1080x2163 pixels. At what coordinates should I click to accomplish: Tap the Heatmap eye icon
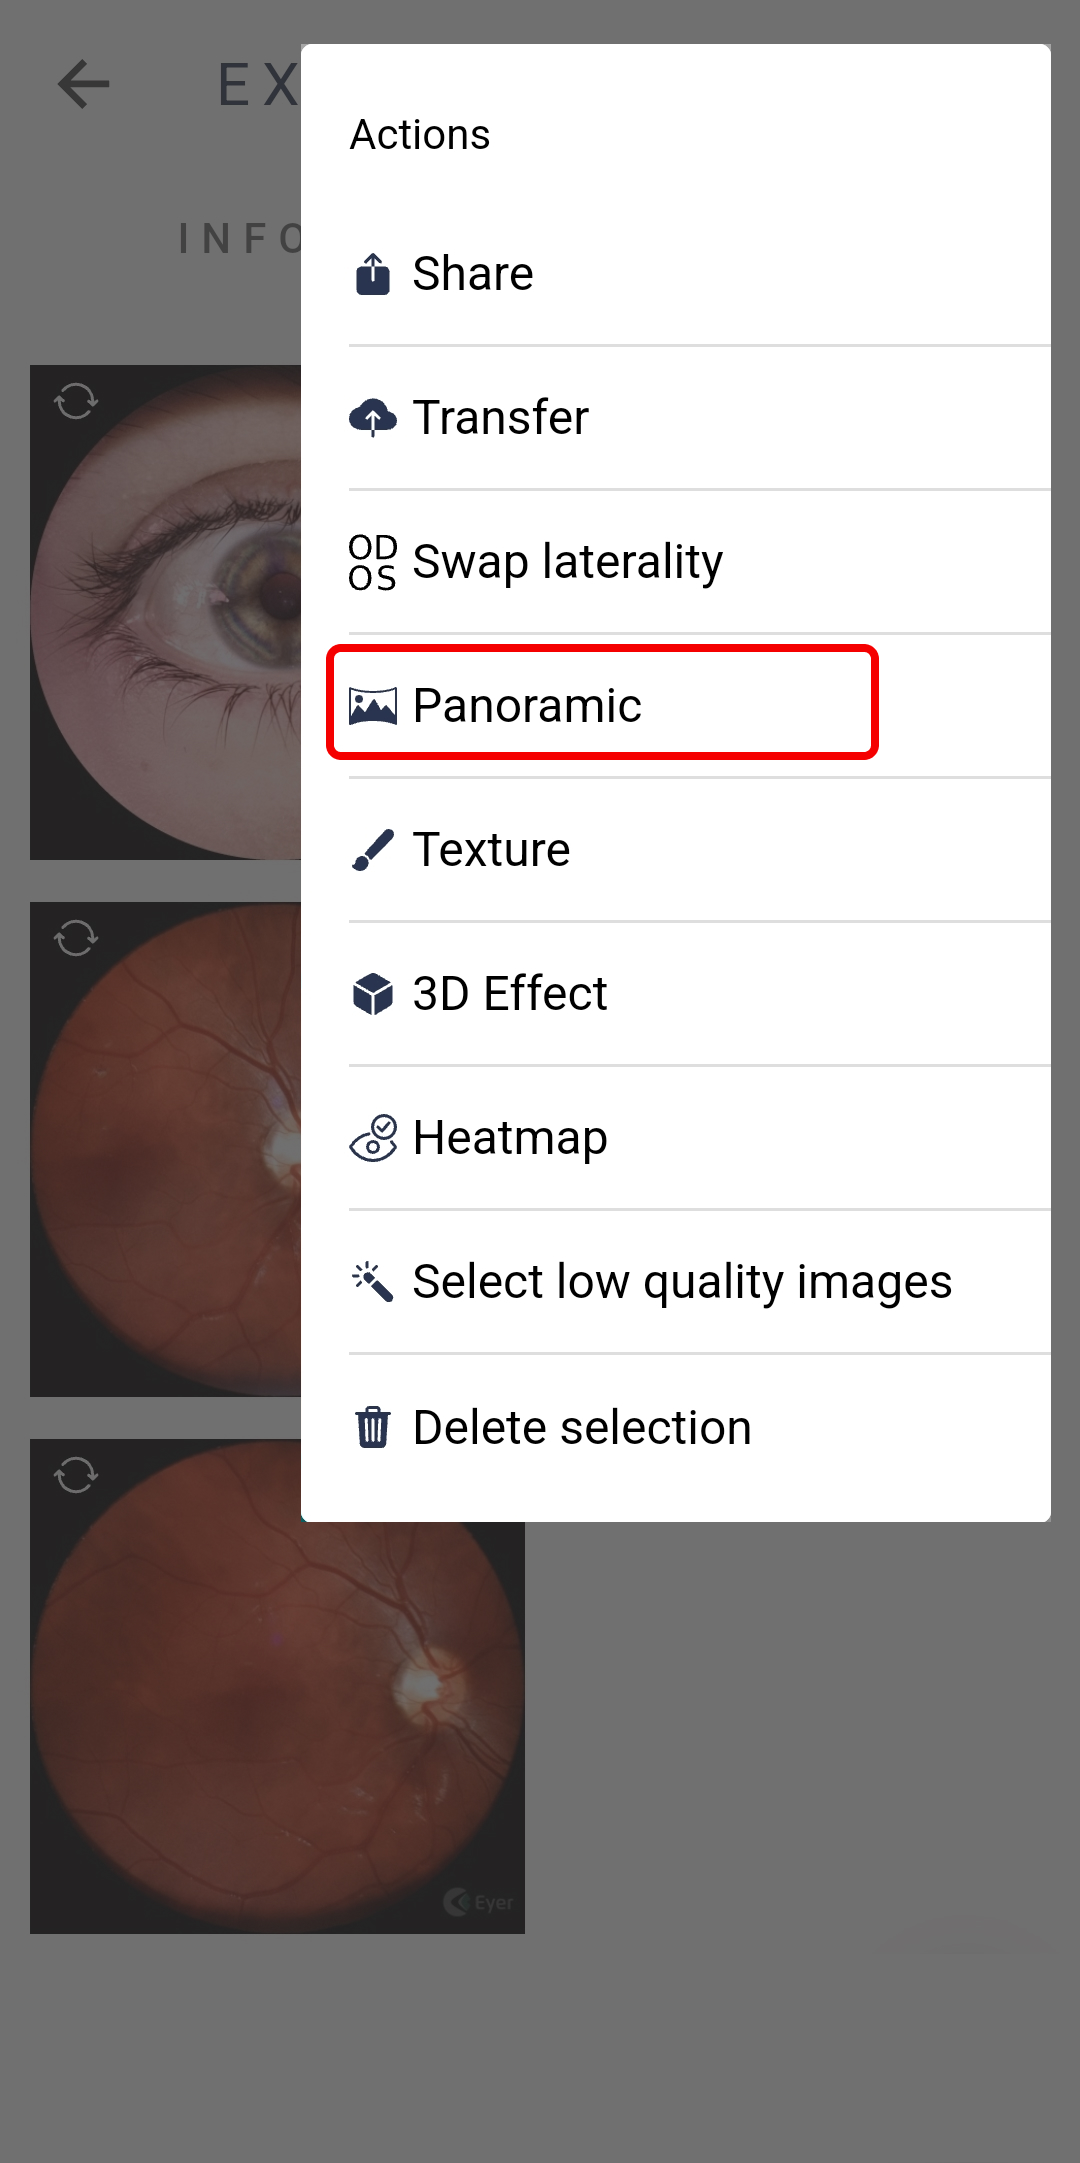(x=373, y=1138)
